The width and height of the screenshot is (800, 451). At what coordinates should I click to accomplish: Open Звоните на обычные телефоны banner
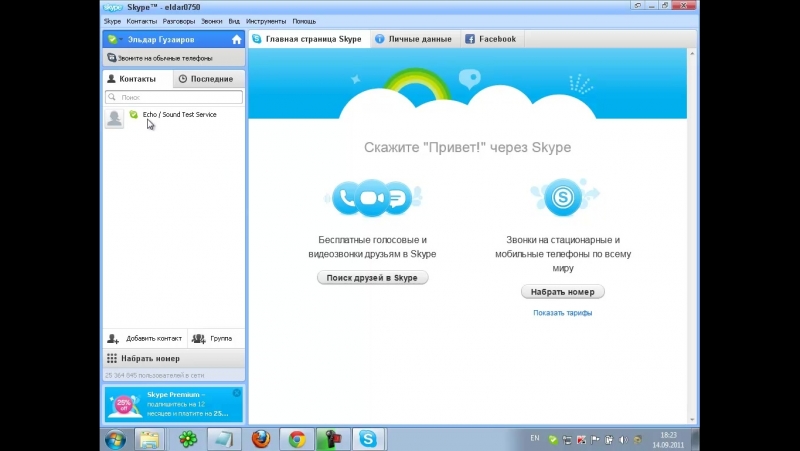(x=174, y=58)
